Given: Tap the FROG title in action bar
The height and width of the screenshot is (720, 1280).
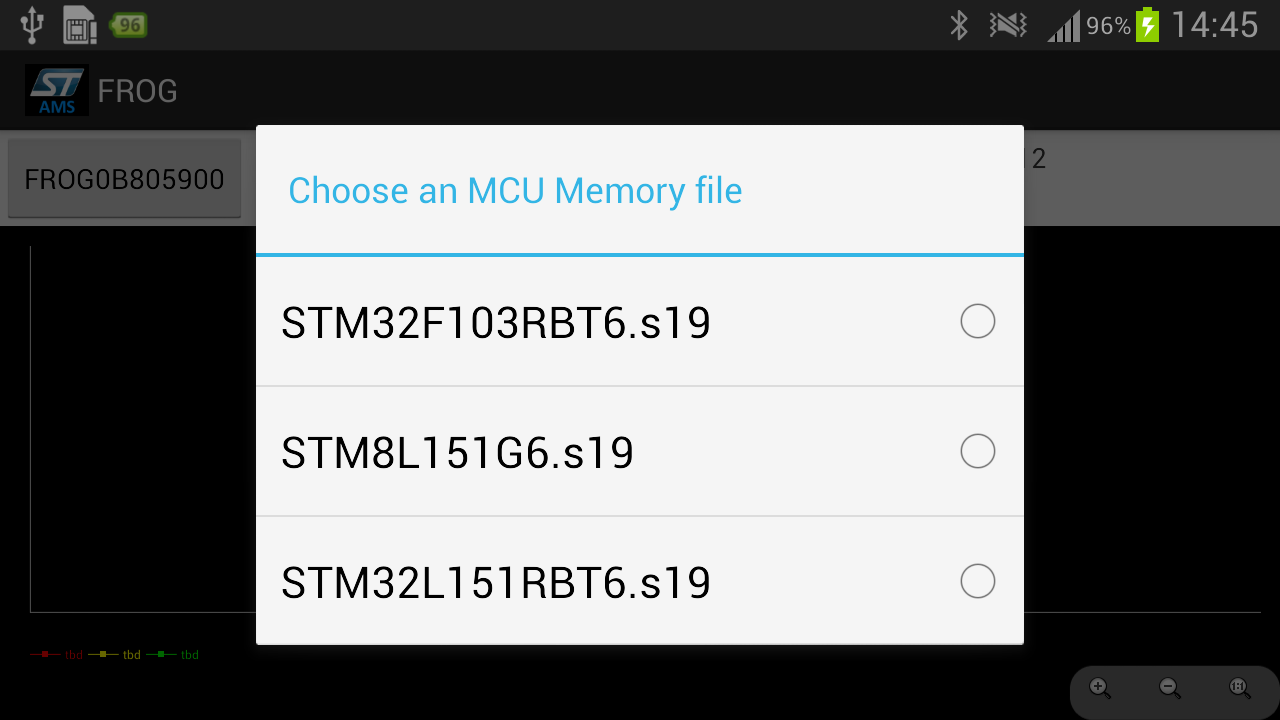Looking at the screenshot, I should click(137, 91).
